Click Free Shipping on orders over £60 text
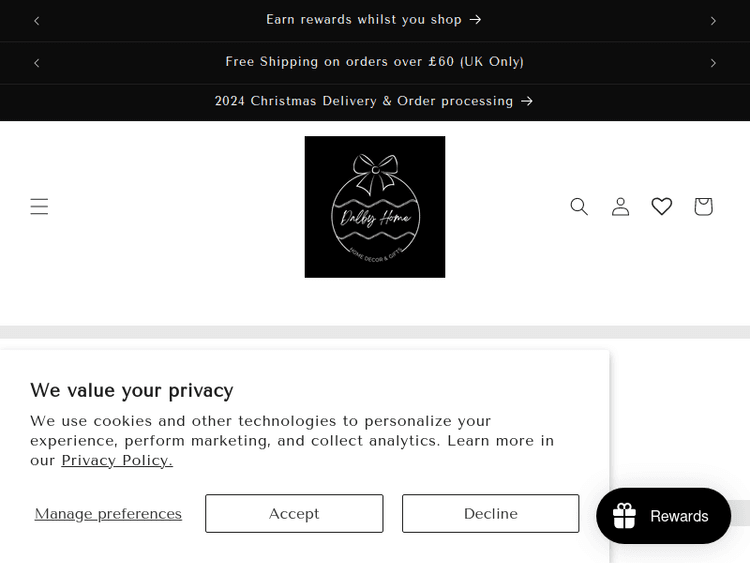 pyautogui.click(x=374, y=62)
